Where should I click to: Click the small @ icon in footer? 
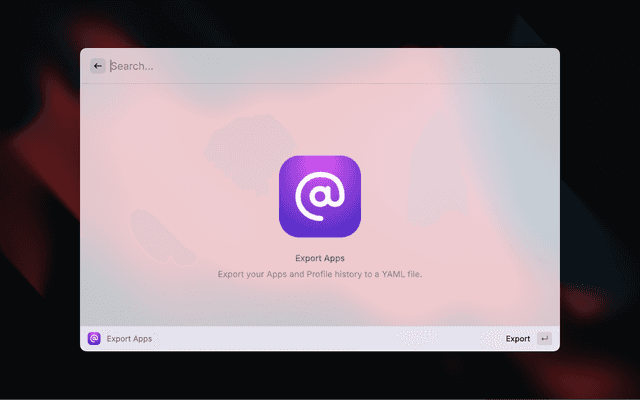(x=94, y=339)
